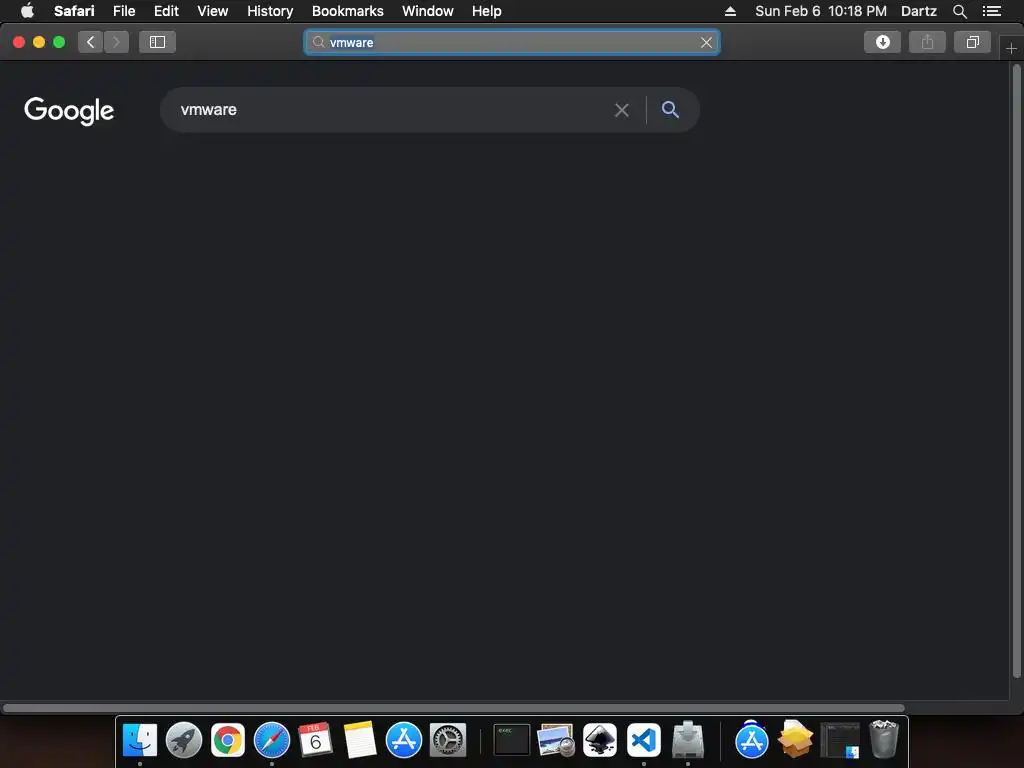Click the Google logo
Image resolution: width=1024 pixels, height=768 pixels.
69,110
